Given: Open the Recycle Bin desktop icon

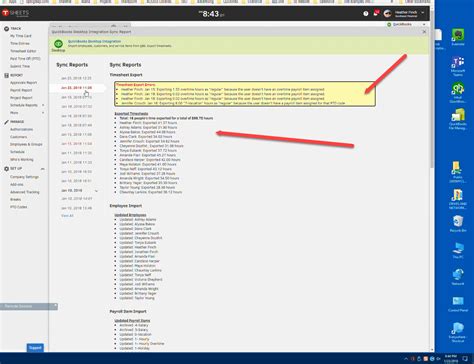Looking at the screenshot, I should coord(458,223).
